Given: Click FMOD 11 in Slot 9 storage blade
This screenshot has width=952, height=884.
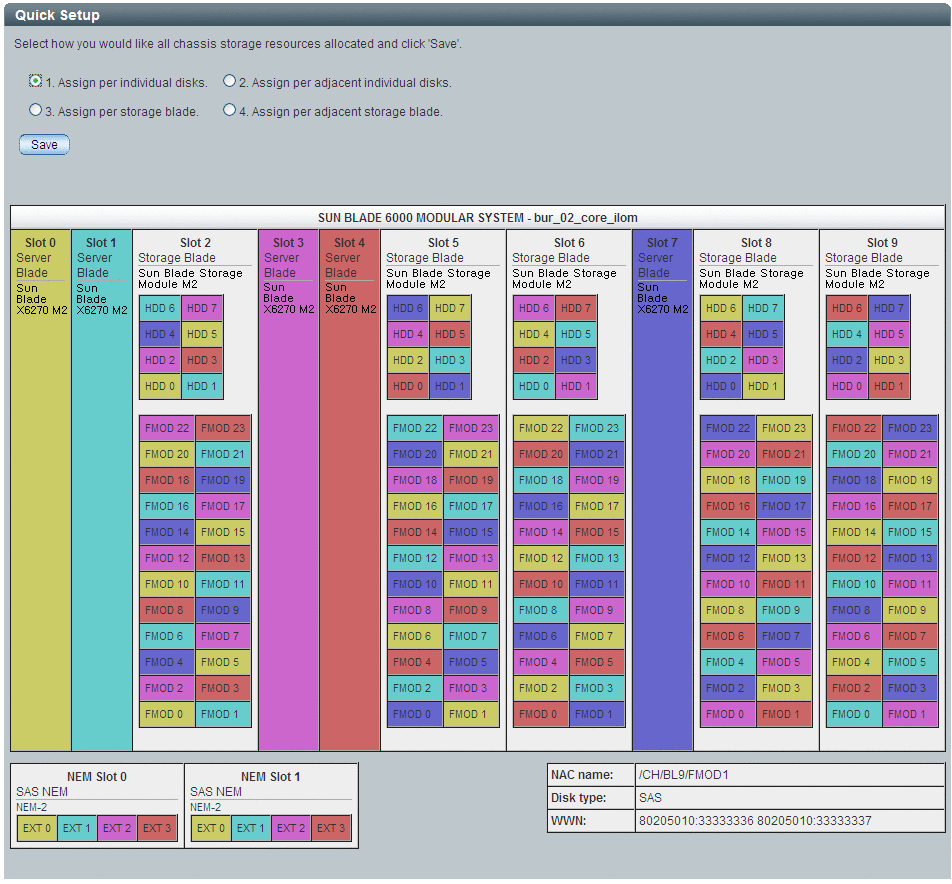Looking at the screenshot, I should (x=910, y=584).
